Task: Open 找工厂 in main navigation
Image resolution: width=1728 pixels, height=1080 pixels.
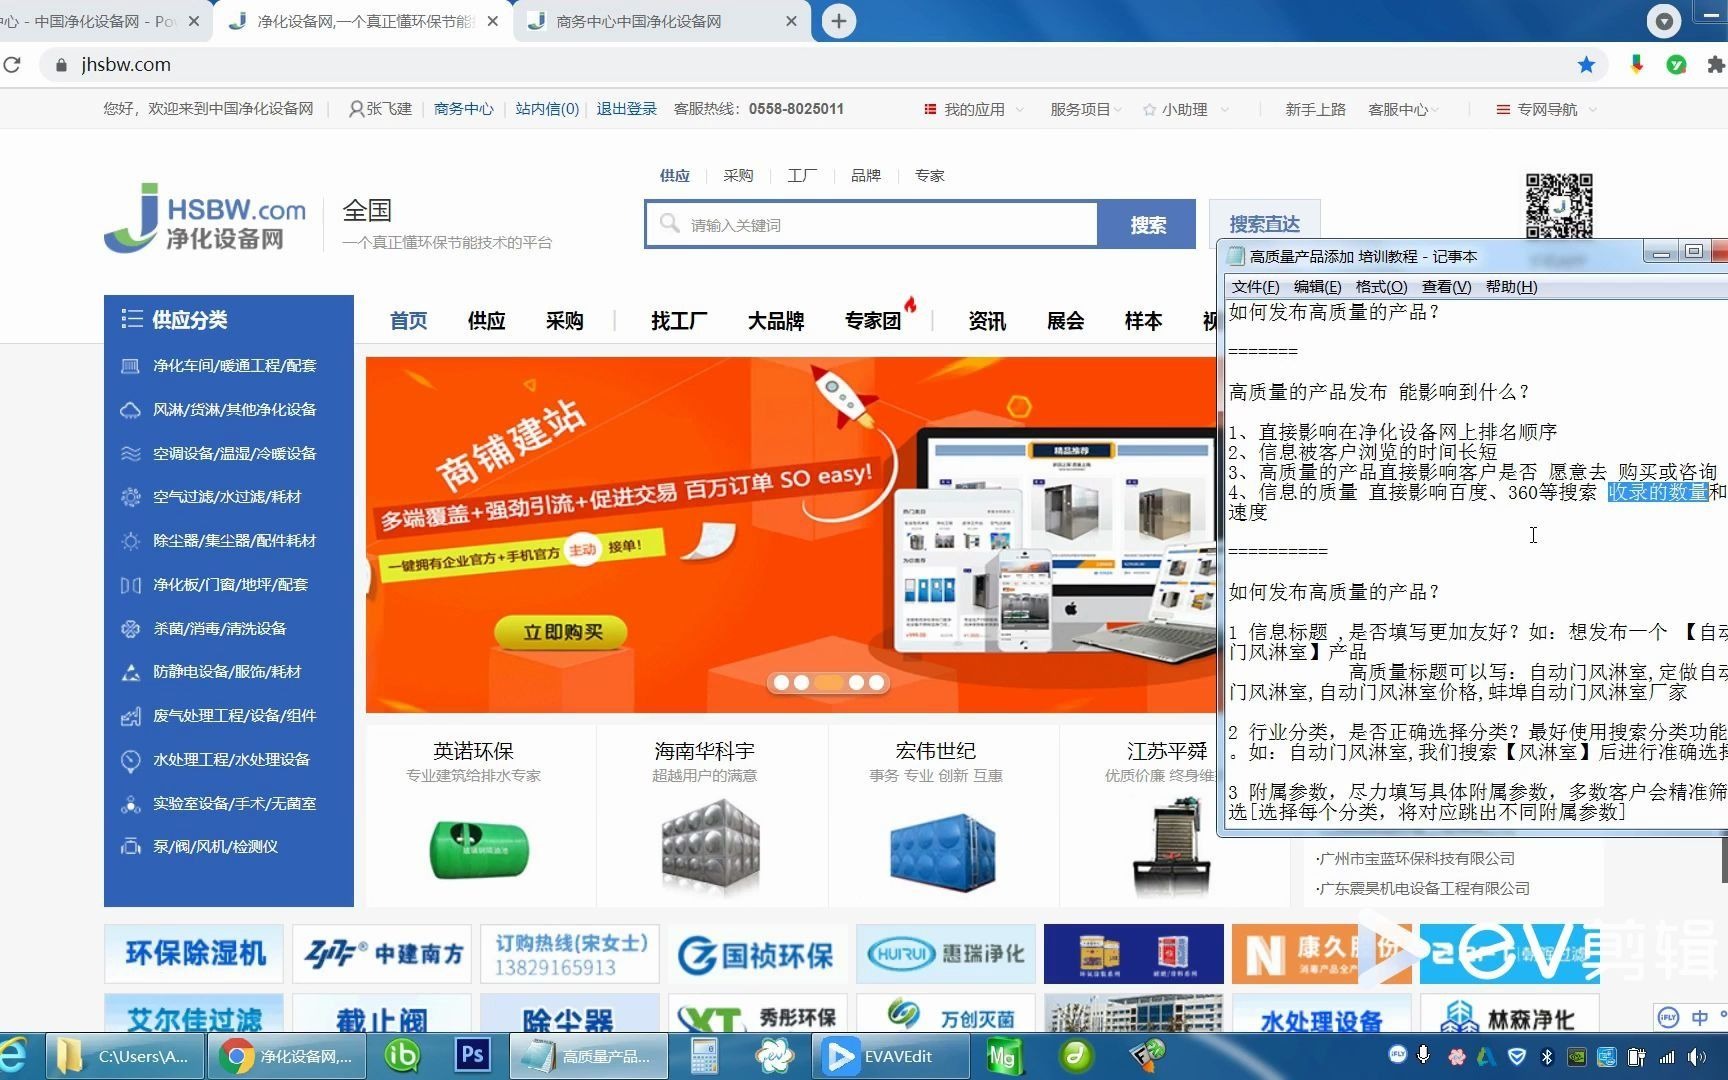Action: [679, 321]
